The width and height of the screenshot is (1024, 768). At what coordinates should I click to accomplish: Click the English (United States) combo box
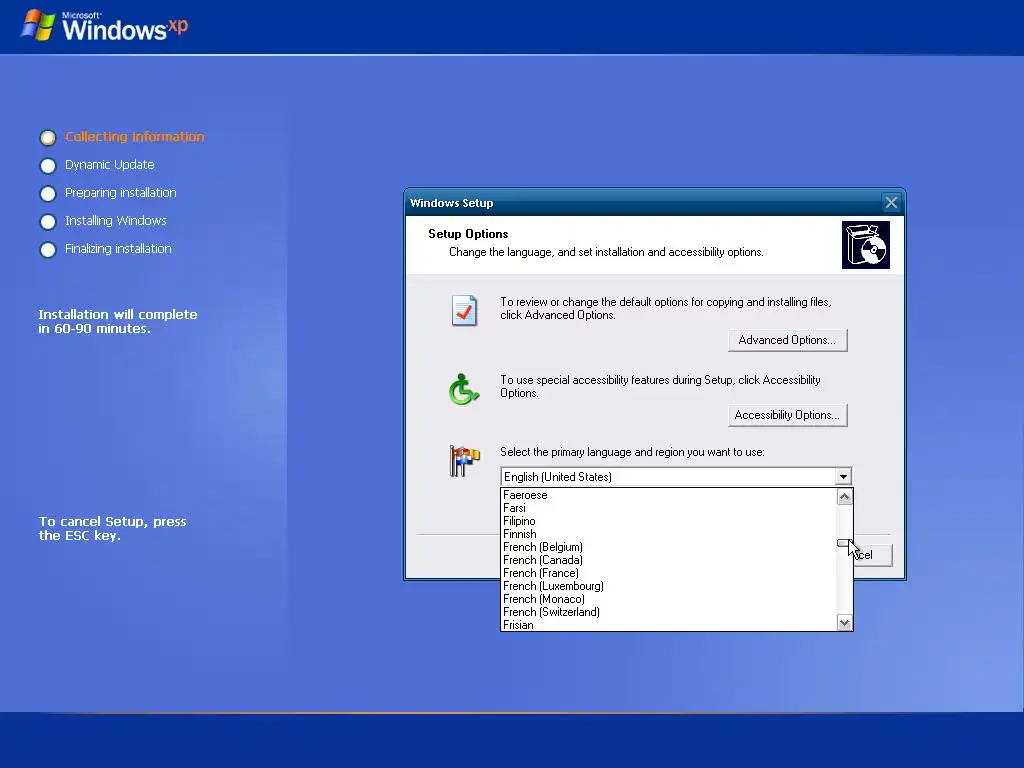[x=676, y=477]
